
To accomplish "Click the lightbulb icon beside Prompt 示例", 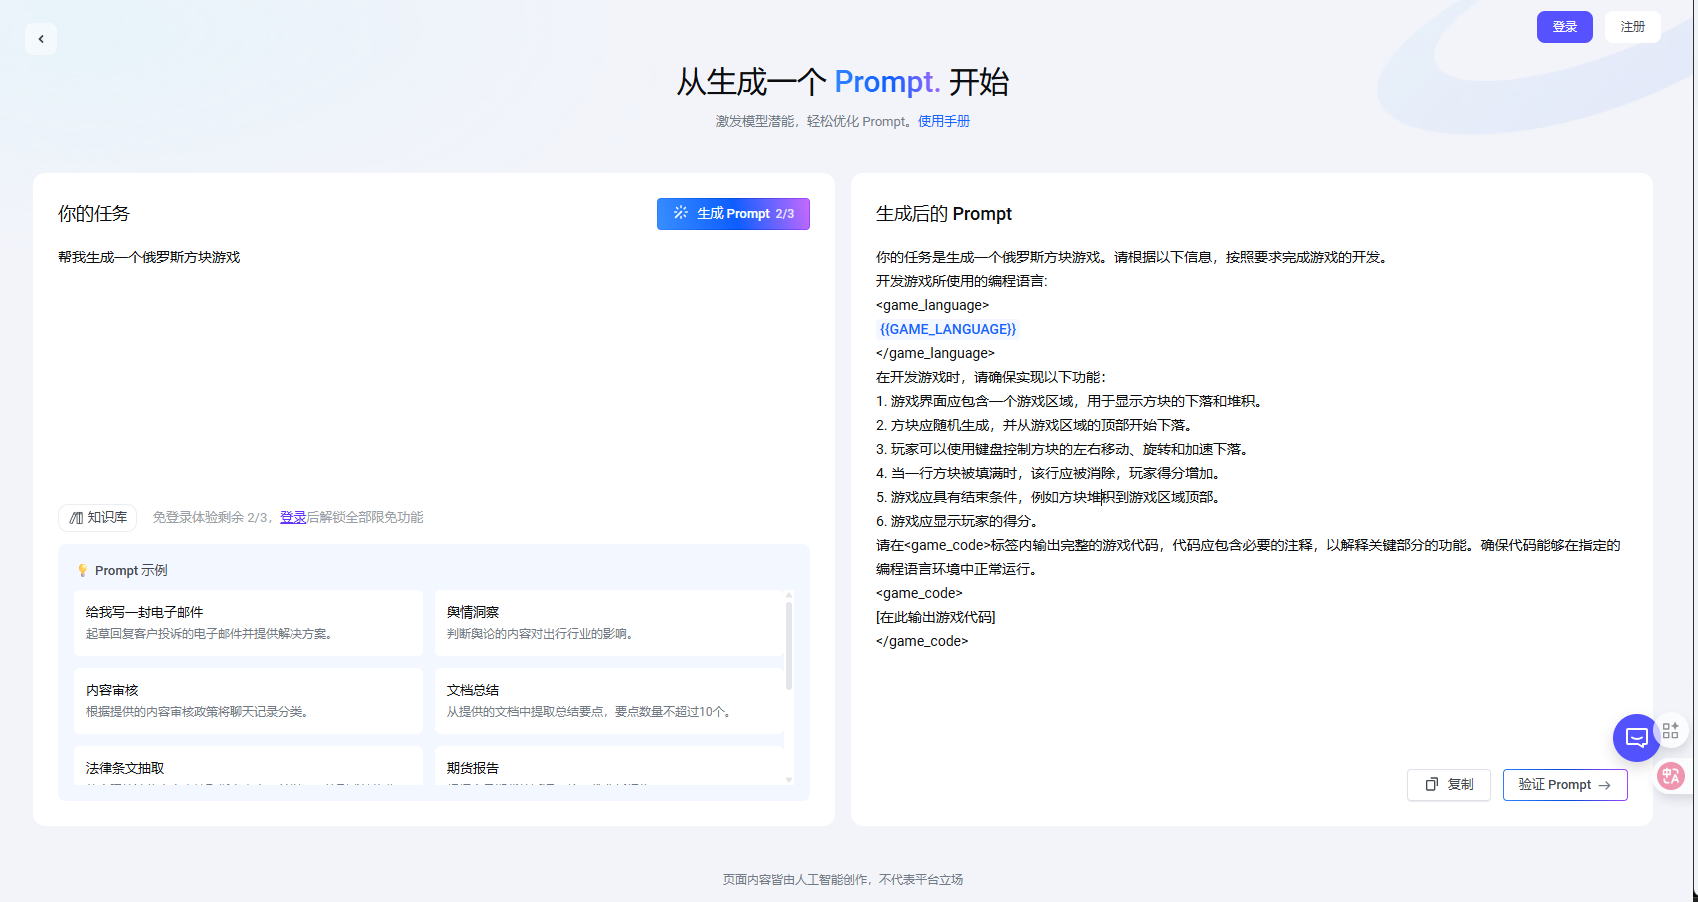I will pos(83,570).
